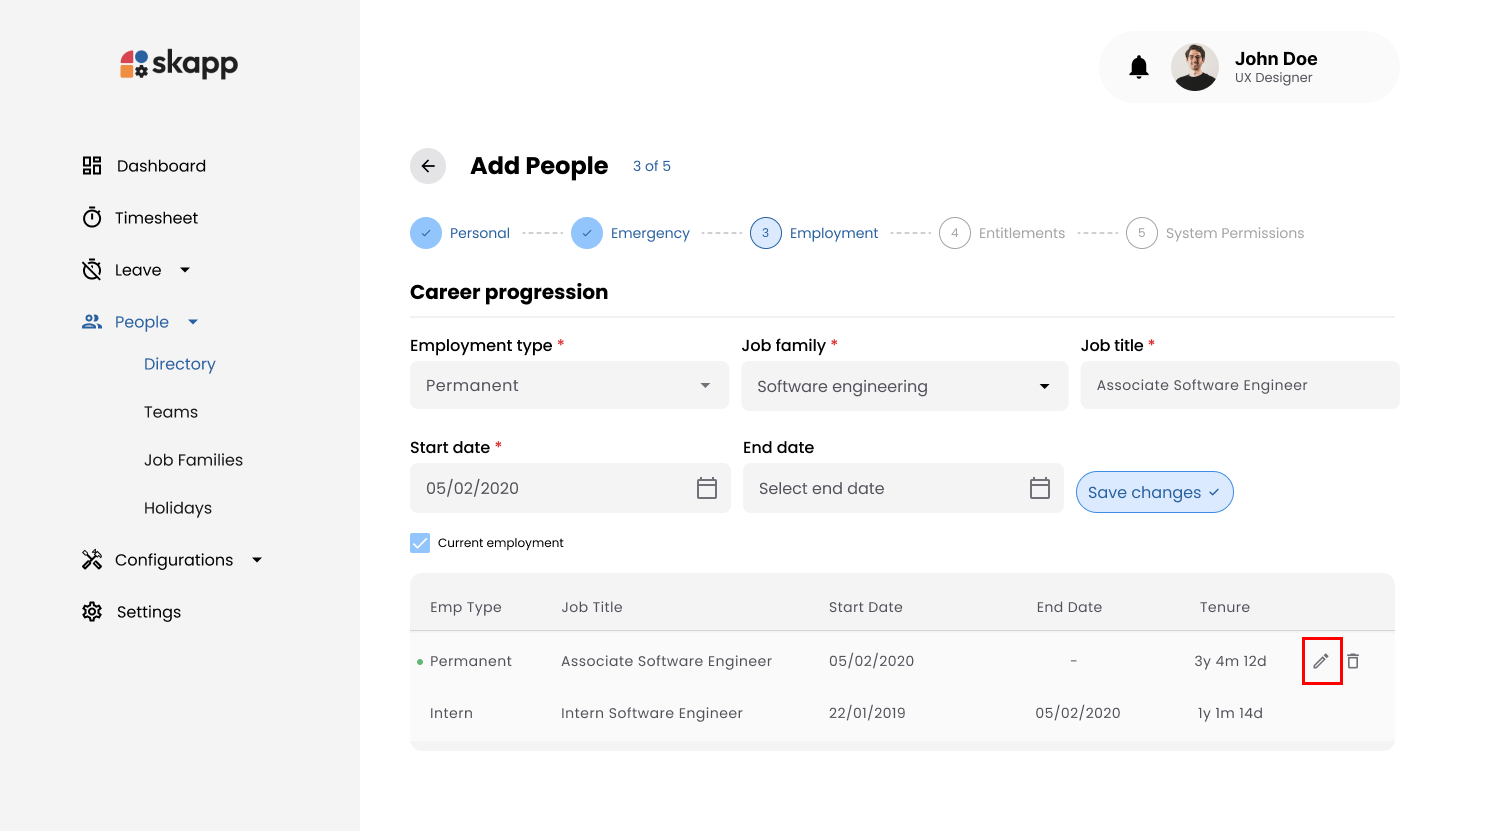The height and width of the screenshot is (831, 1512).
Task: Open the Start date calendar picker
Action: point(706,488)
